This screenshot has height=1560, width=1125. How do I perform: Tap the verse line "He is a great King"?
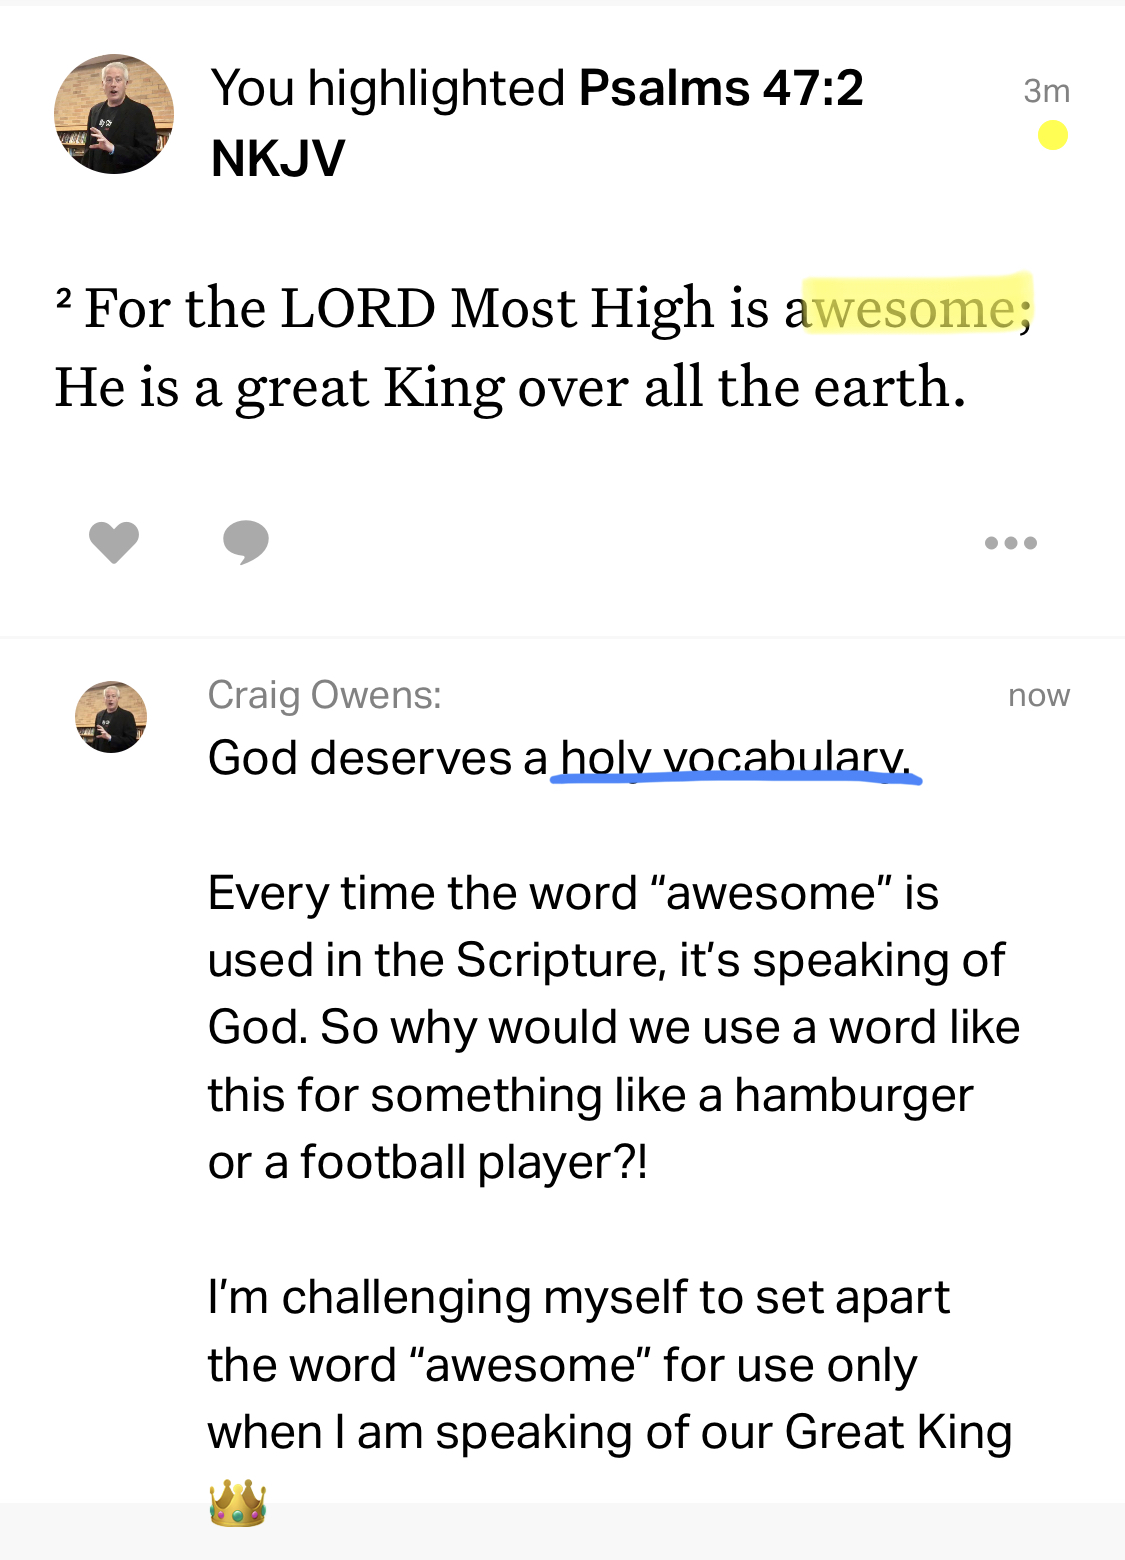(510, 388)
